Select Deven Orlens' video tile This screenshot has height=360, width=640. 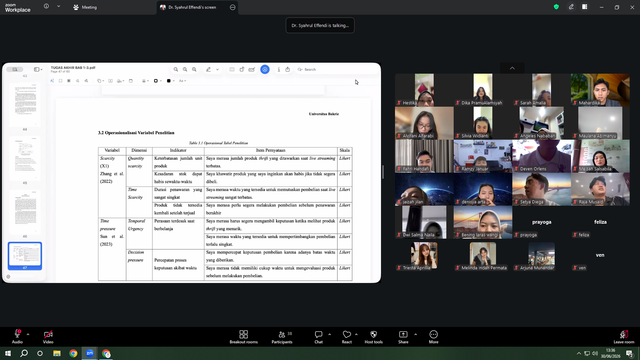point(542,156)
